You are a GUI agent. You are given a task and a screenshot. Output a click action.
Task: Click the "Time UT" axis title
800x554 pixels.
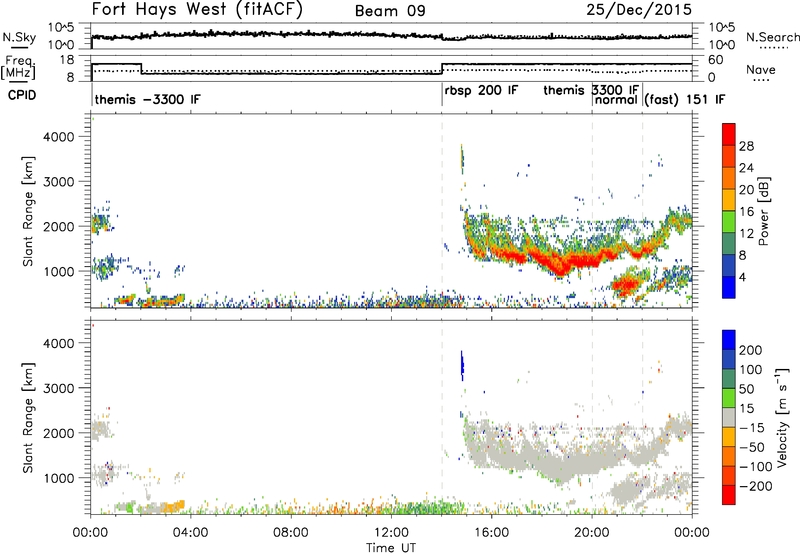point(391,547)
